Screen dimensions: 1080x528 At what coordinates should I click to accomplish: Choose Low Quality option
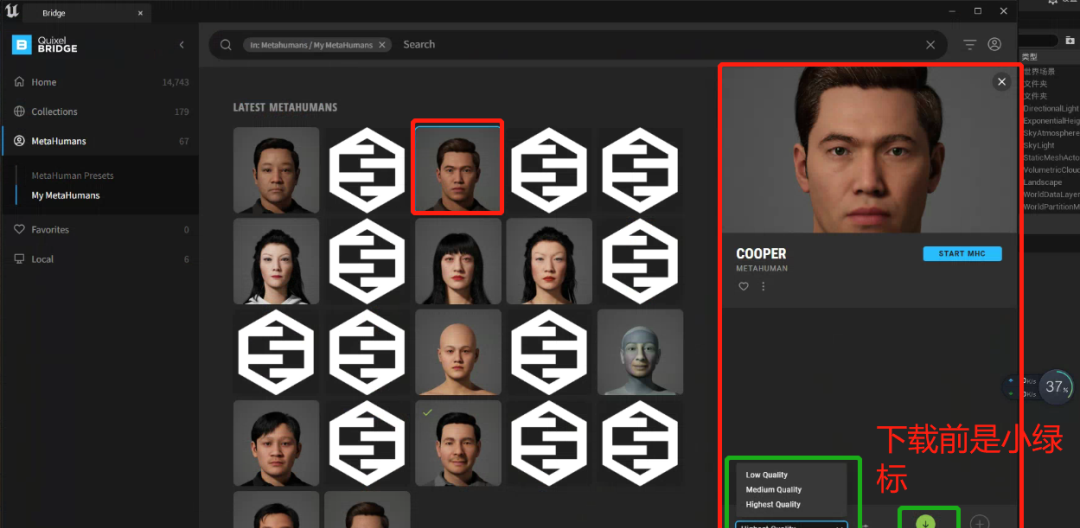coord(766,475)
